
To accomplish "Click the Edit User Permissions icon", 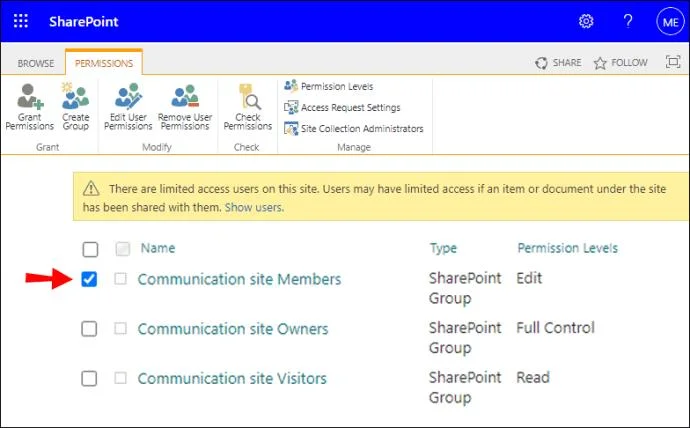I will point(128,96).
